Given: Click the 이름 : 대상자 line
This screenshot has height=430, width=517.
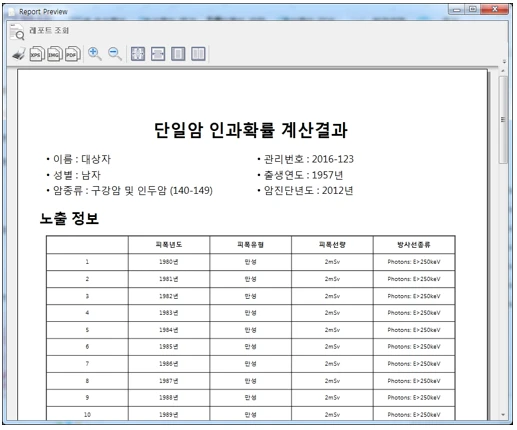Looking at the screenshot, I should [79, 159].
